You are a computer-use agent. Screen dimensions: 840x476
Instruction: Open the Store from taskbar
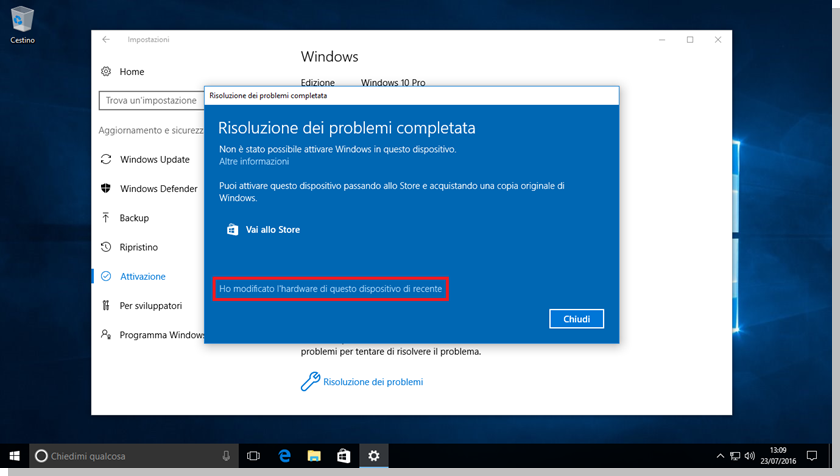(343, 456)
